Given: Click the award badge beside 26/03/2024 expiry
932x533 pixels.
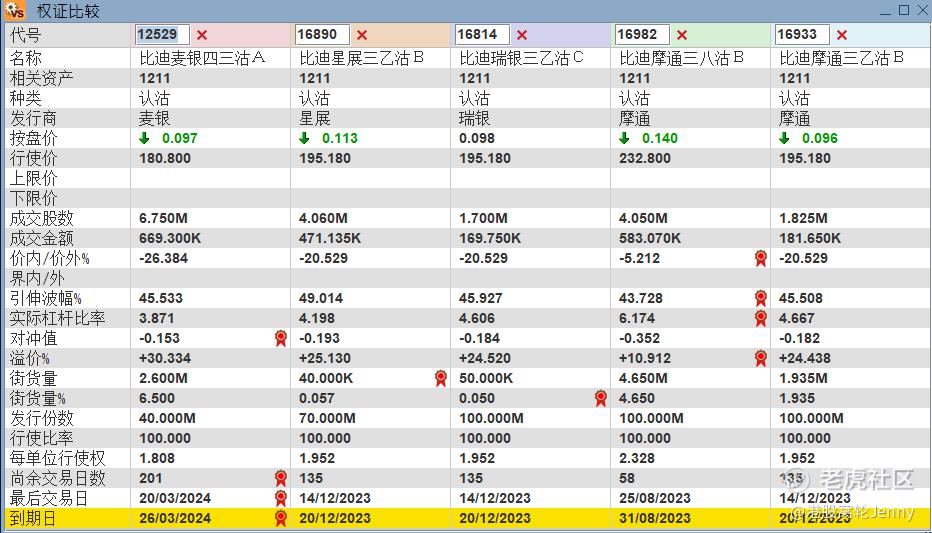Looking at the screenshot, I should 281,518.
